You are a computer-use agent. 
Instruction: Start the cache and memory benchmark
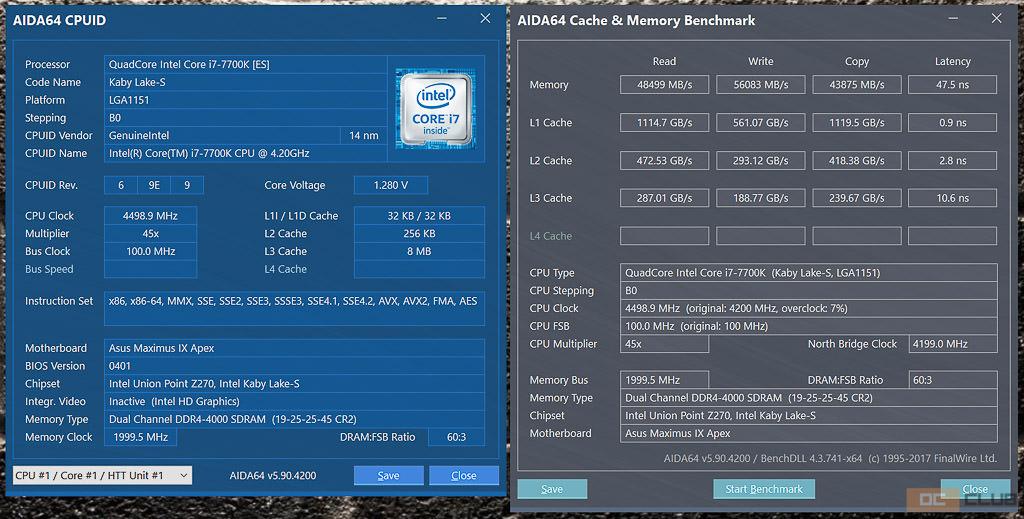pos(763,489)
